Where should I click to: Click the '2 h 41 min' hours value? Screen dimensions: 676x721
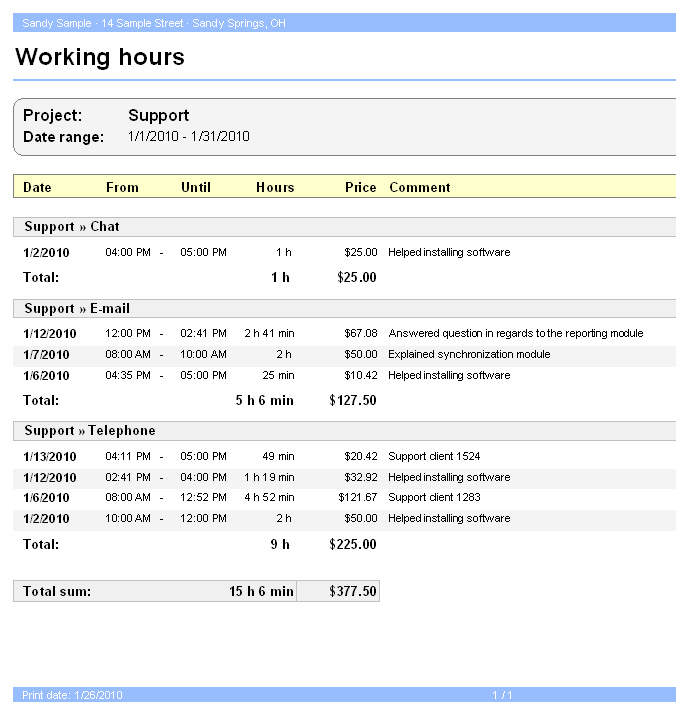(x=269, y=333)
